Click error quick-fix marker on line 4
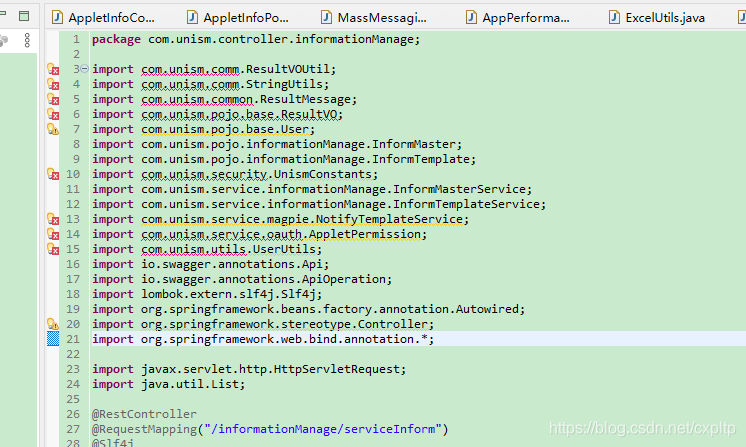Screen dimensions: 746x447 click(x=53, y=84)
